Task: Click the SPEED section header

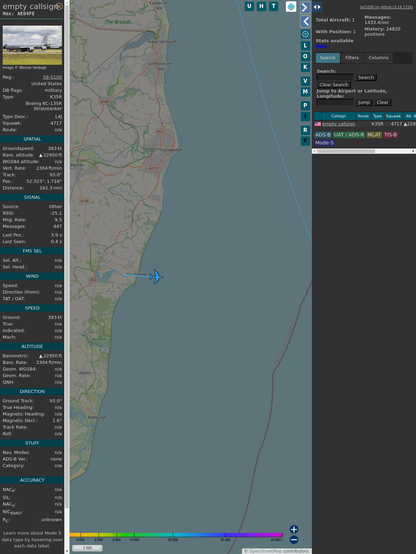Action: coord(32,308)
